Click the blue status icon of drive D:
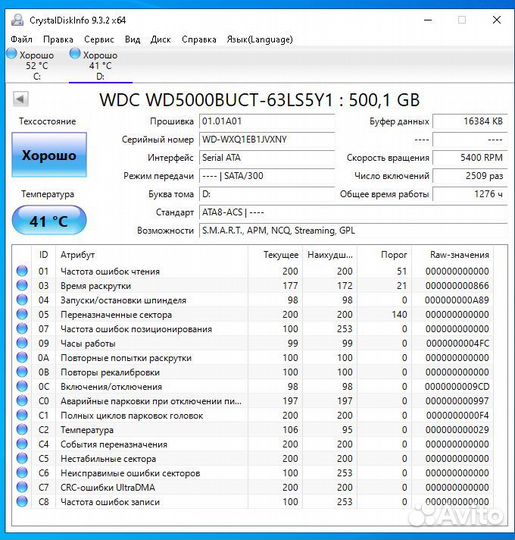 (x=75, y=54)
